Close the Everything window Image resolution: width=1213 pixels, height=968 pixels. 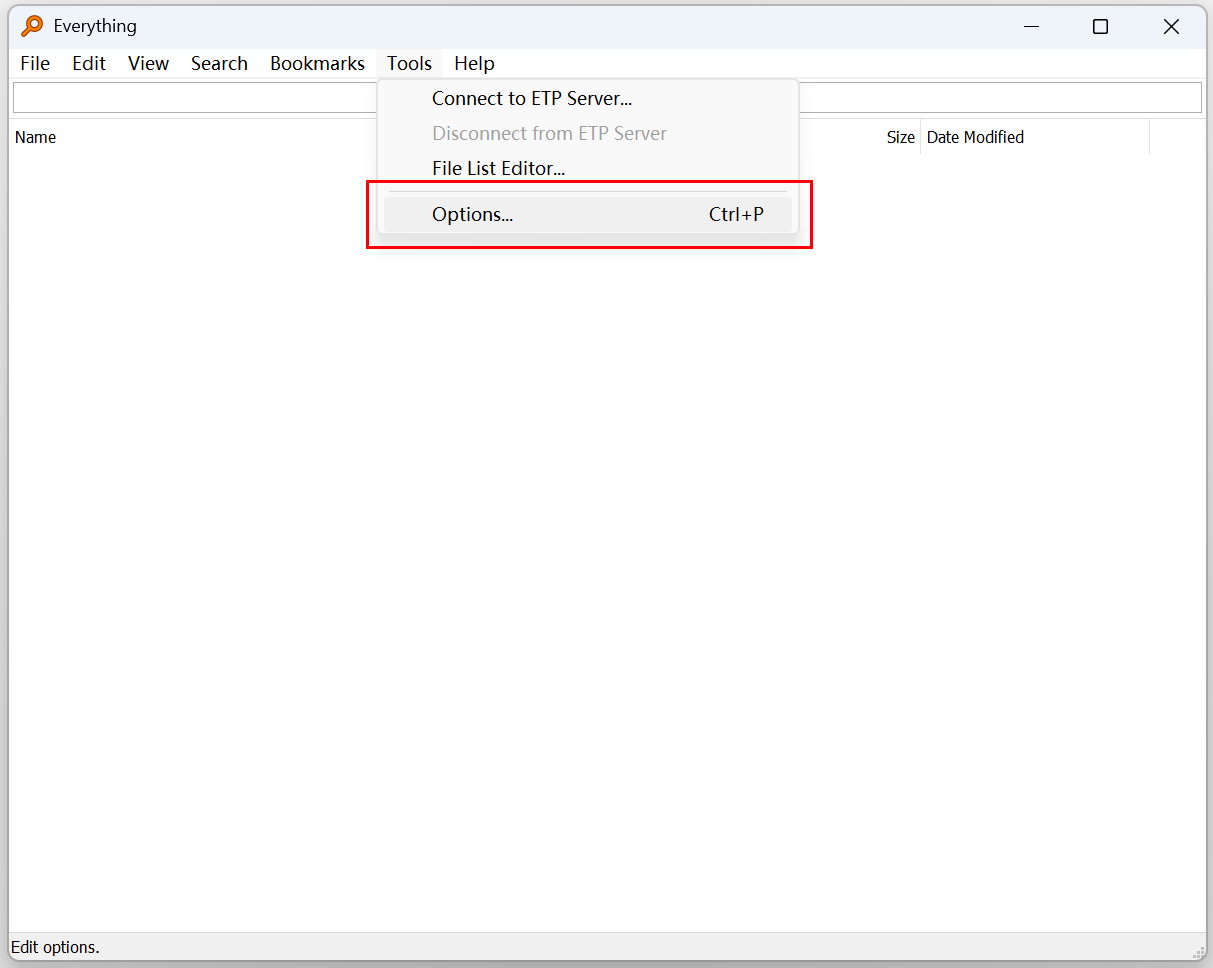[x=1171, y=27]
